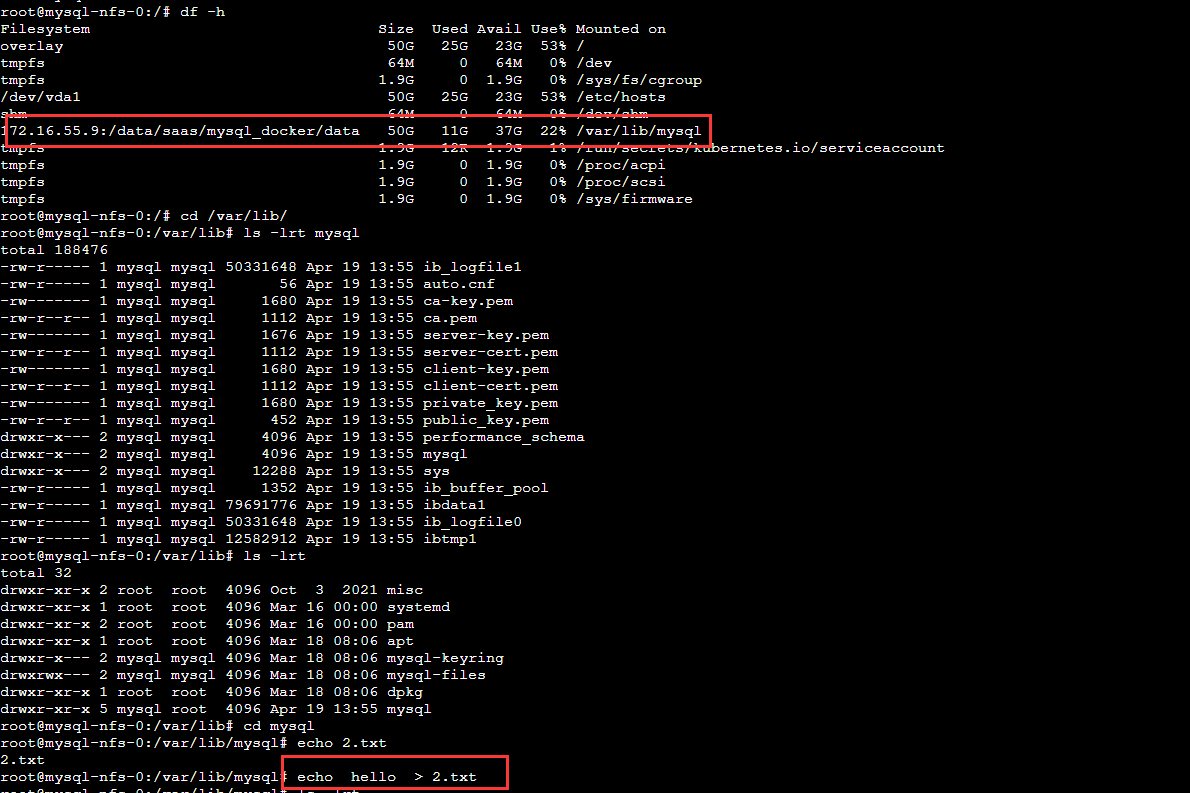1190x793 pixels.
Task: Click the private_key.pem entry
Action: (x=490, y=403)
